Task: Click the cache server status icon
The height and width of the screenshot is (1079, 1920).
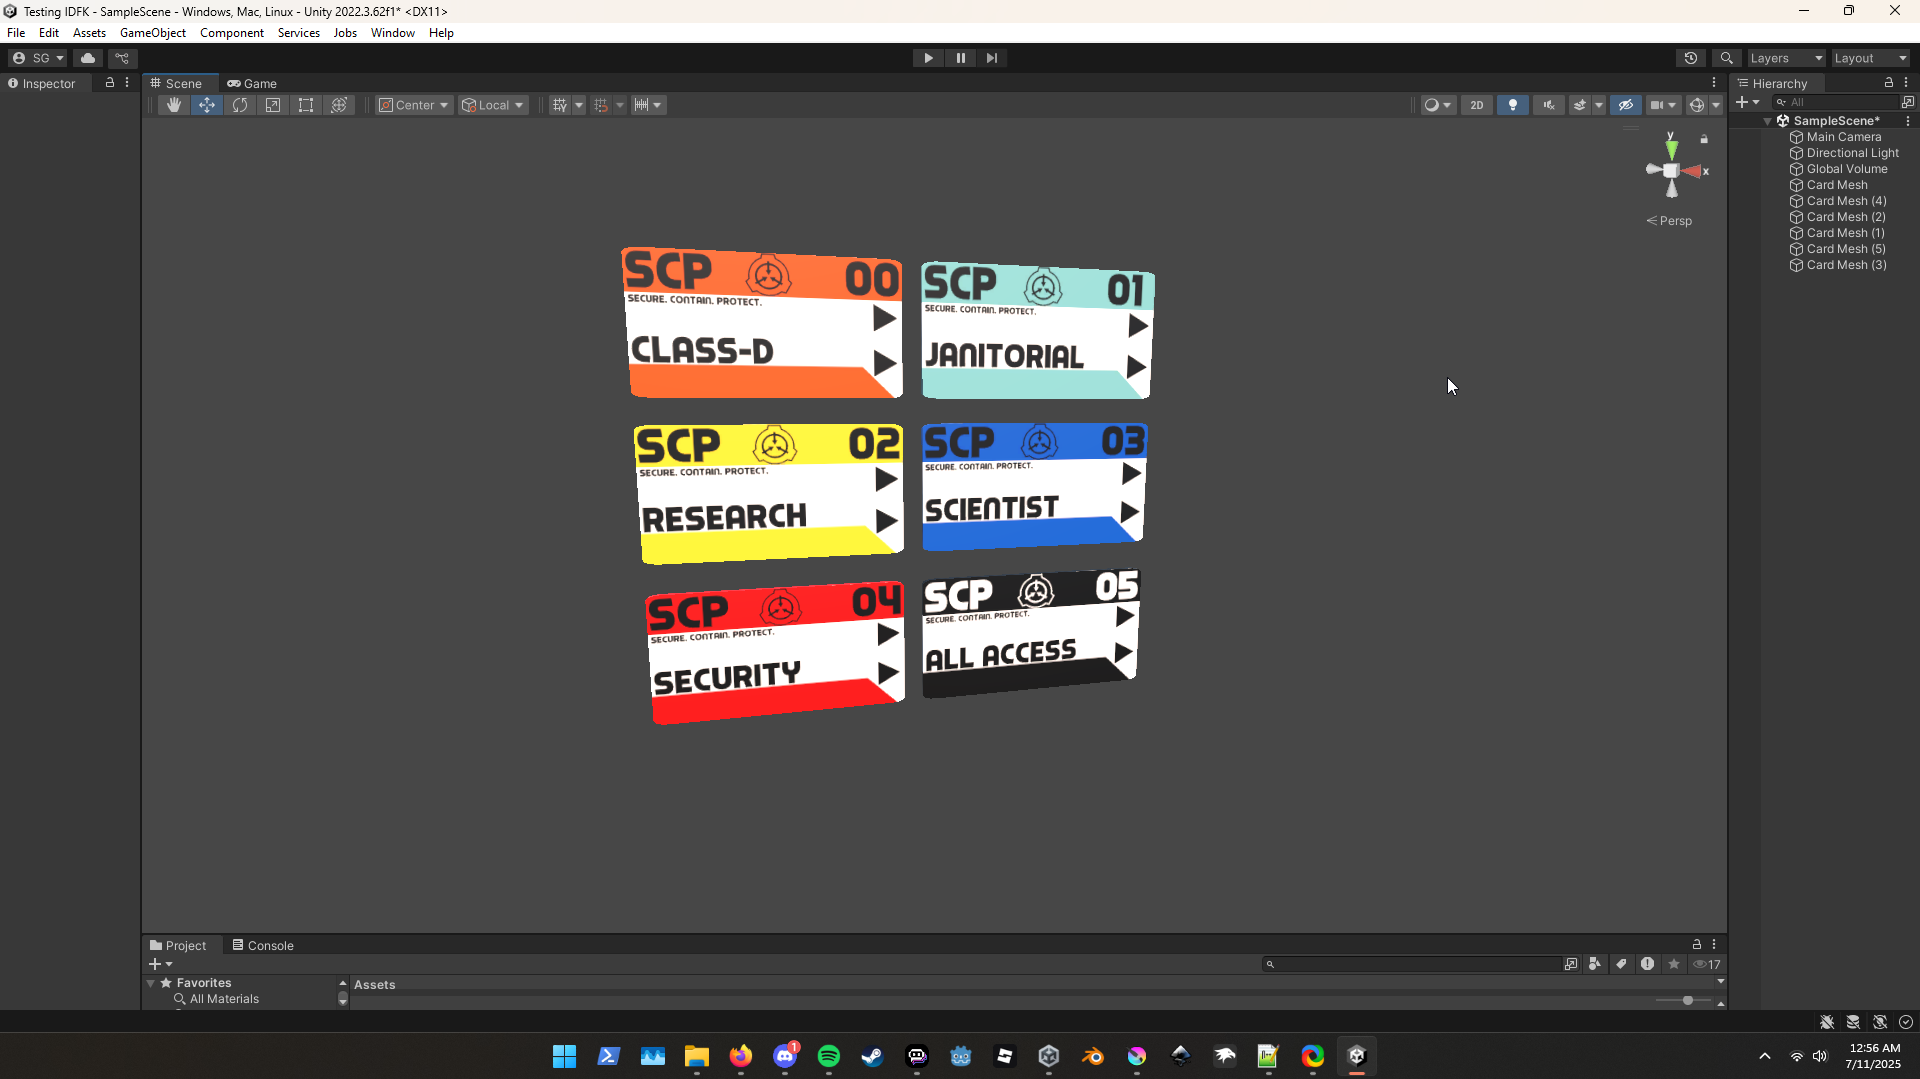Action: click(1853, 1022)
